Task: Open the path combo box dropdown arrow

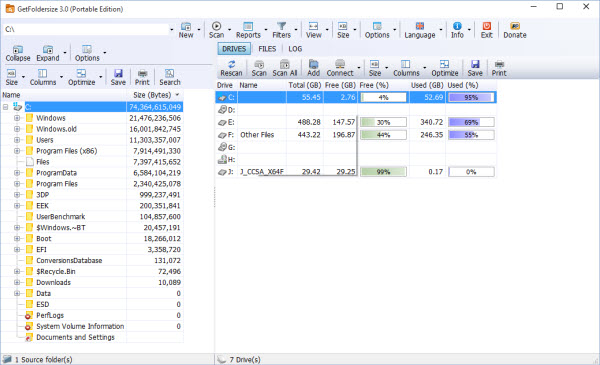Action: [x=171, y=29]
